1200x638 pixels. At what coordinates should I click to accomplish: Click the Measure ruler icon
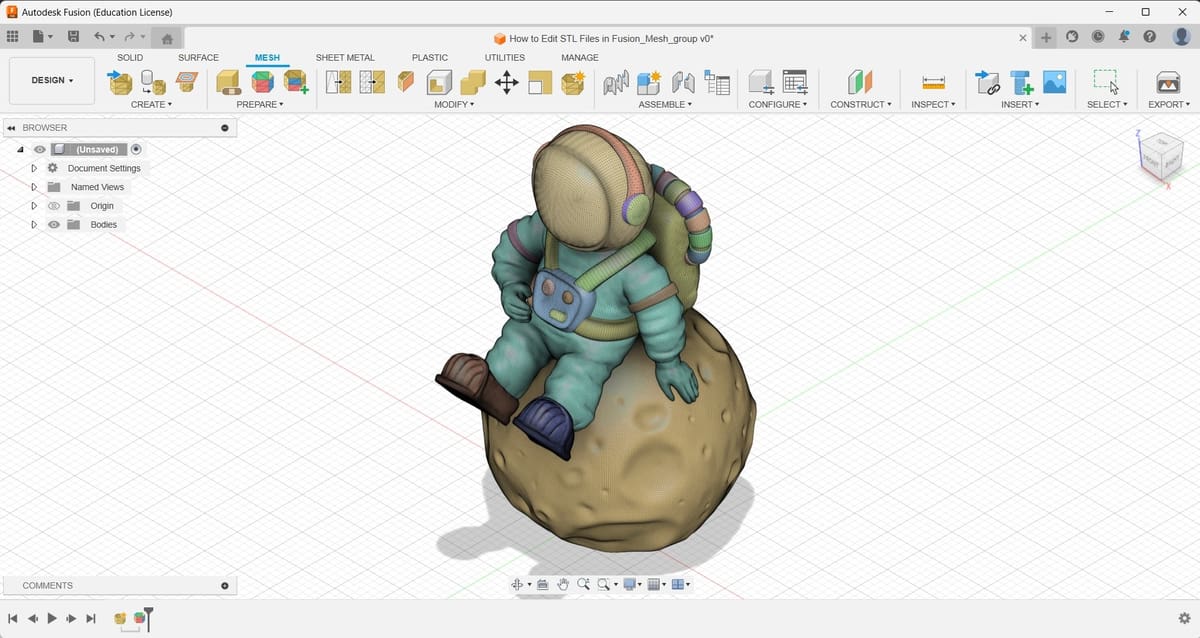coord(933,82)
